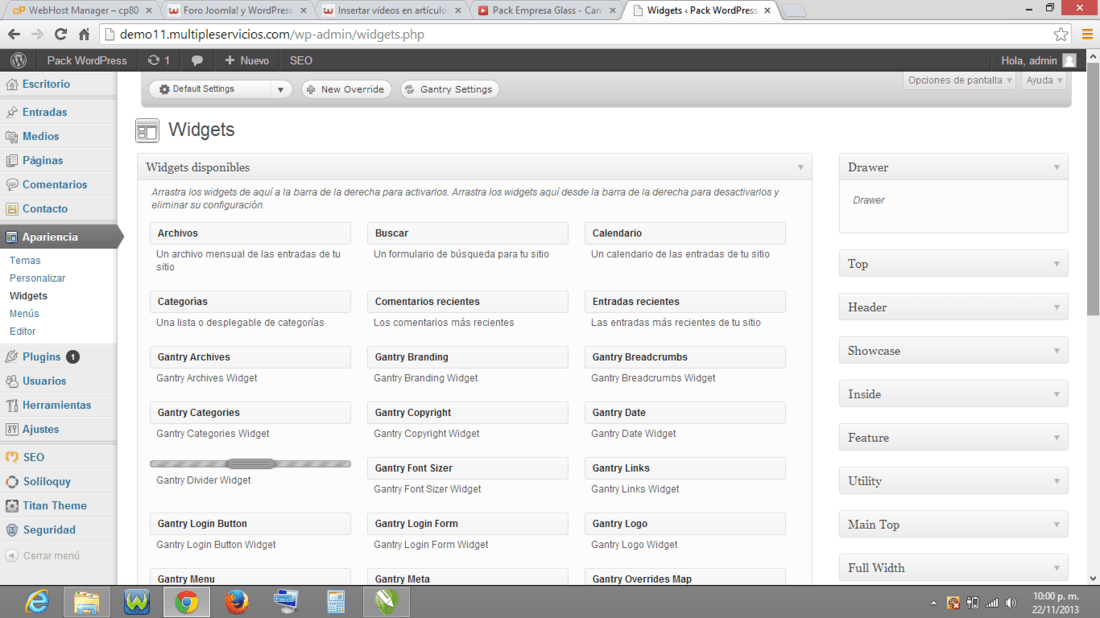
Task: Reload the page with refresh icon
Action: (60, 34)
